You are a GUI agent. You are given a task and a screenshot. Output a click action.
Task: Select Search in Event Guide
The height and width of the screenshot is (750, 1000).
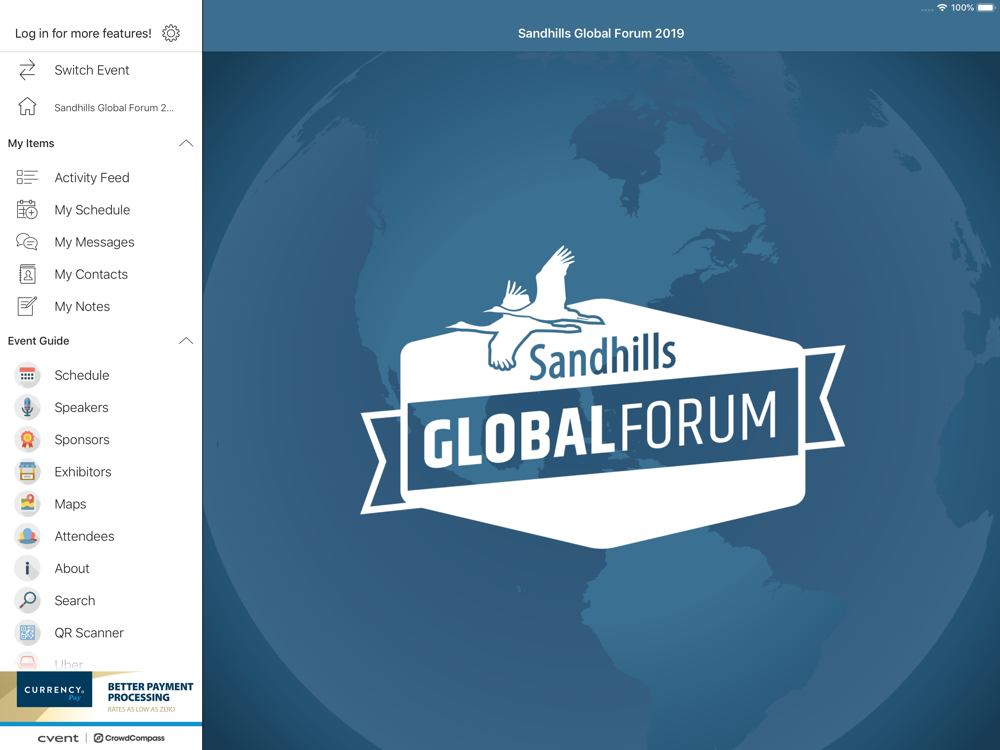pyautogui.click(x=101, y=601)
